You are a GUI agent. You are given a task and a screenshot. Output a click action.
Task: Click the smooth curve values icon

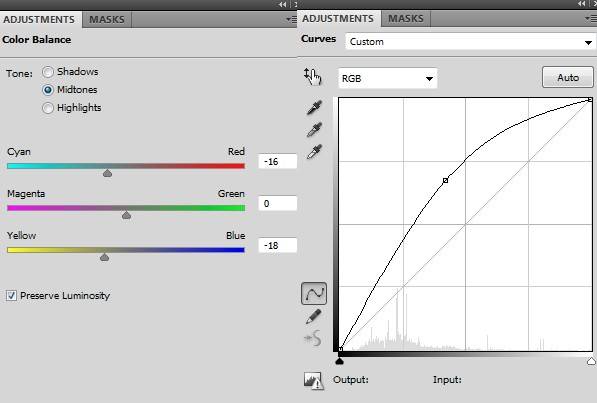[x=313, y=338]
